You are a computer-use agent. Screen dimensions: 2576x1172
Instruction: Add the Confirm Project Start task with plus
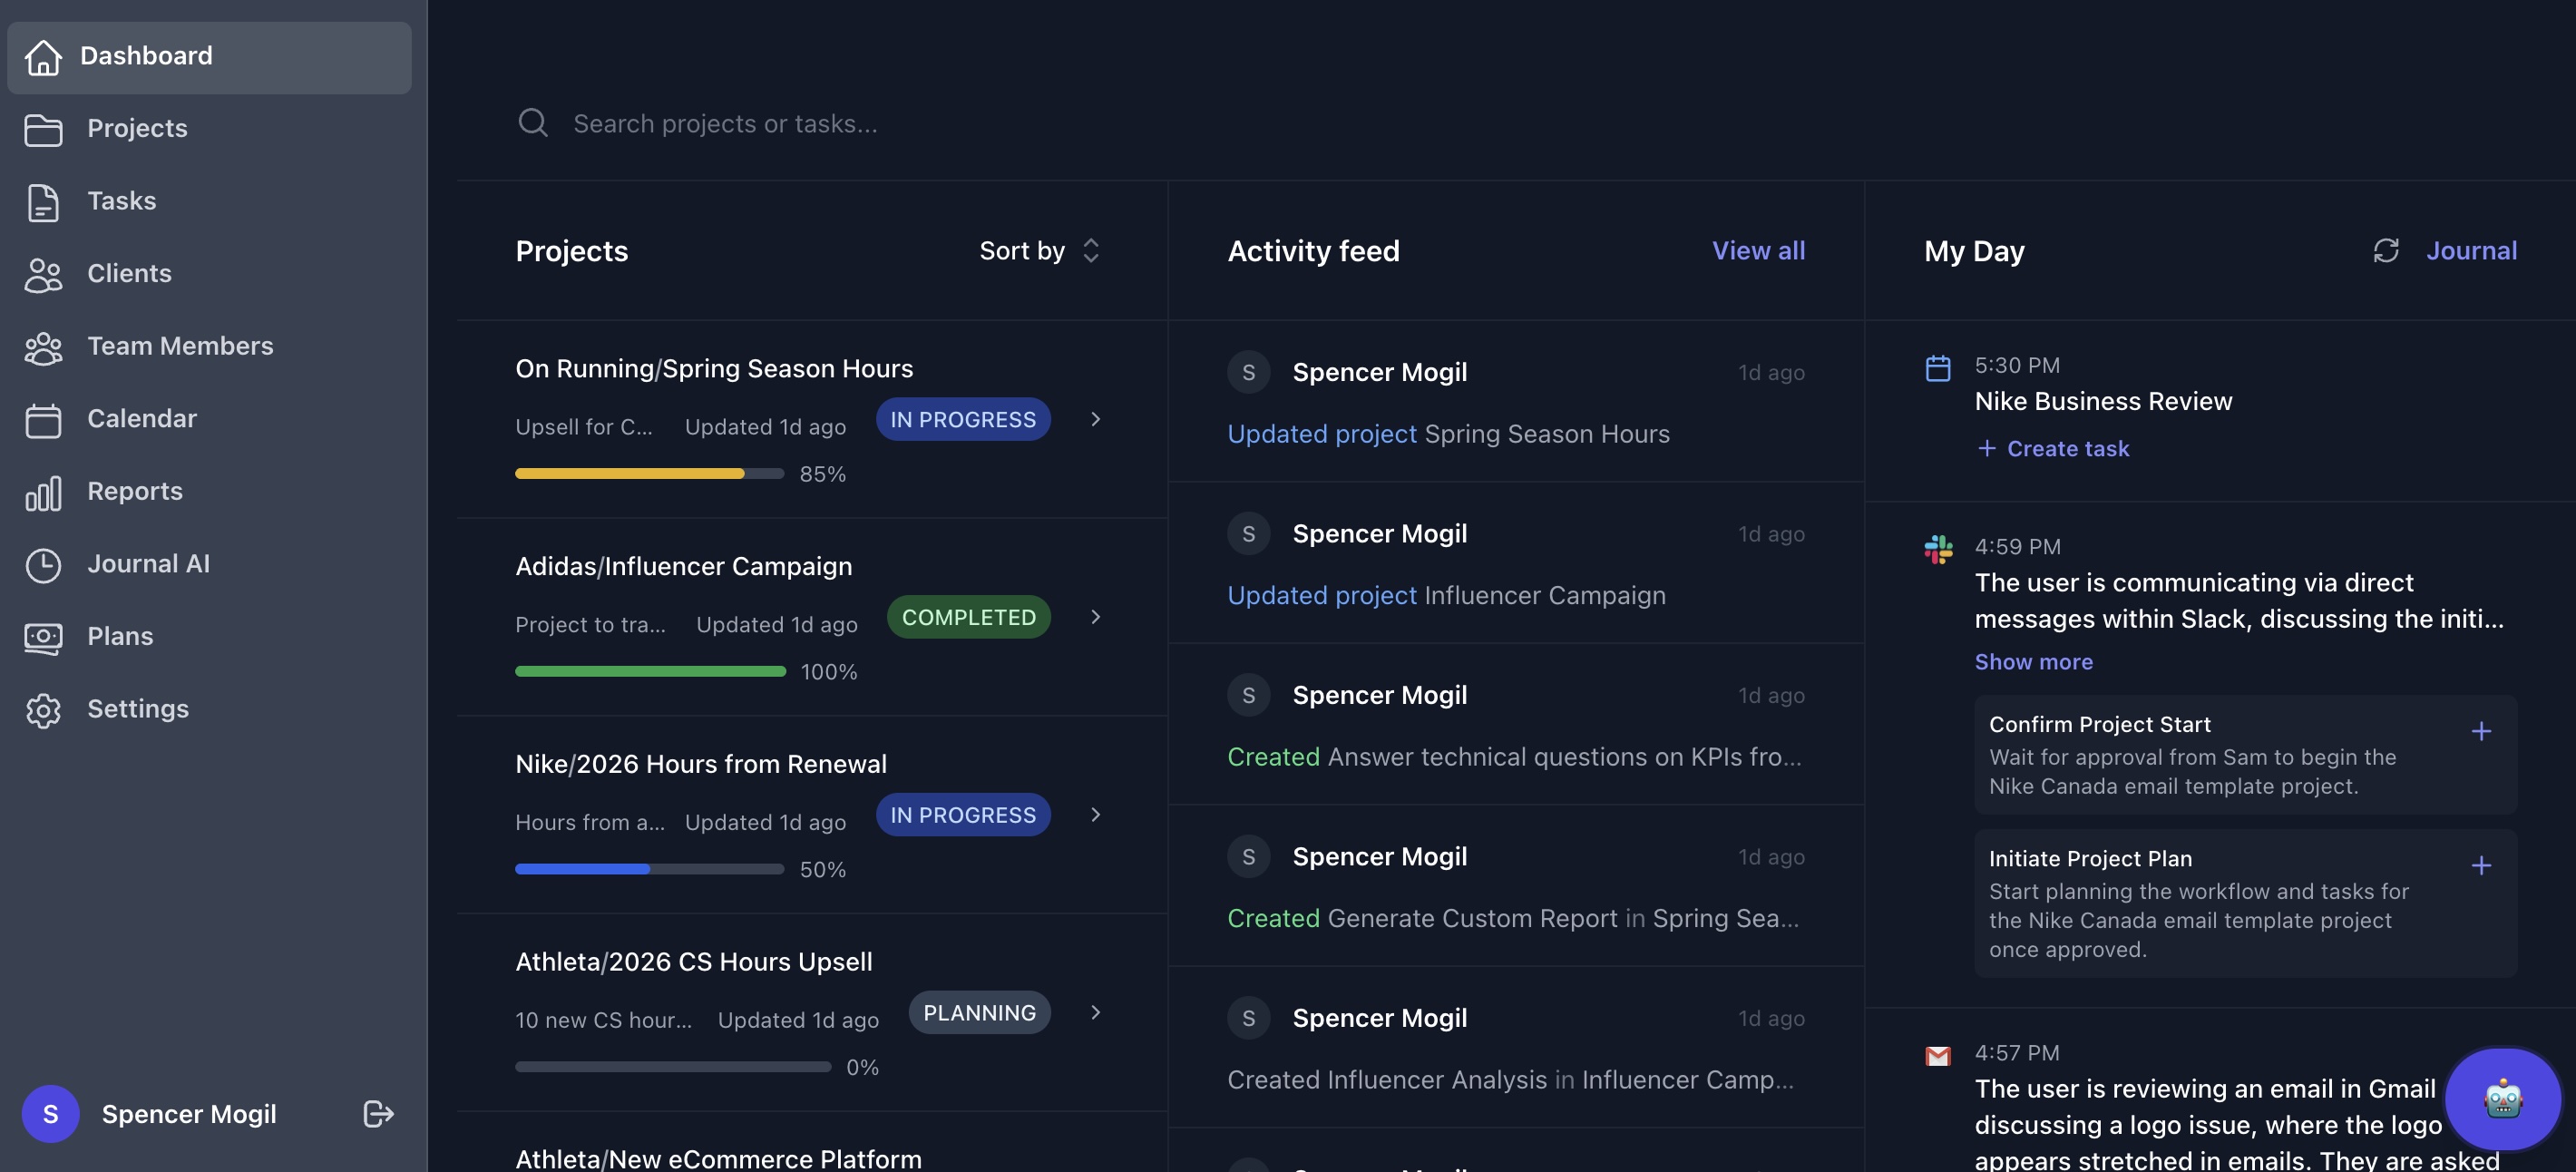tap(2481, 731)
